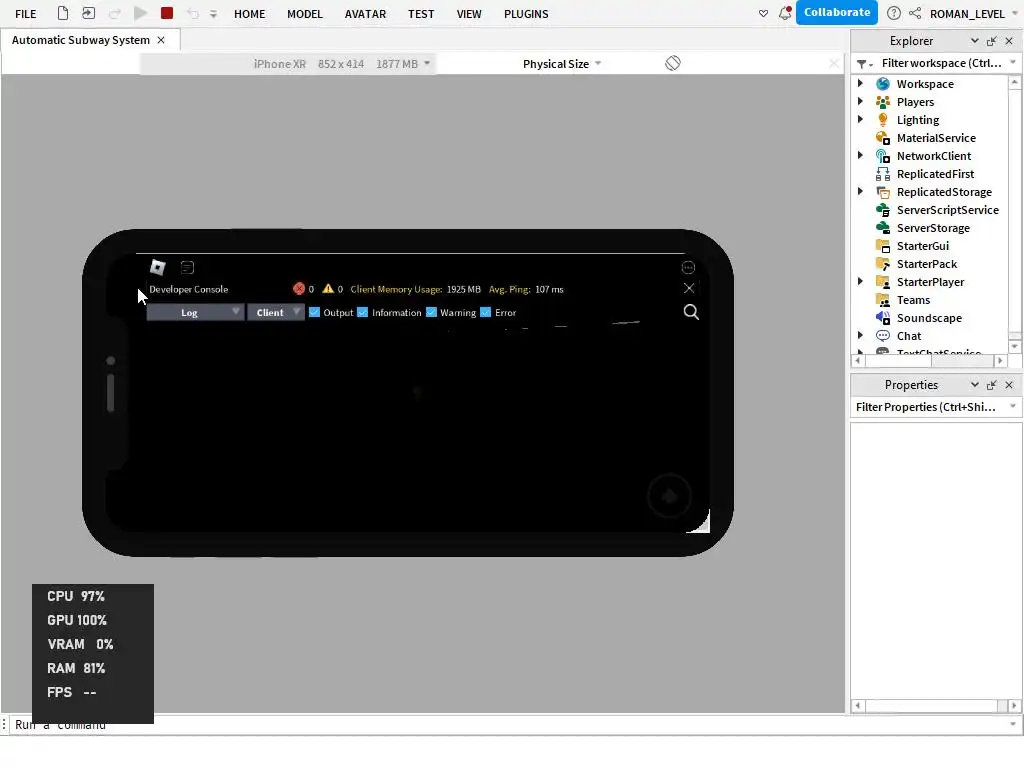Click the rotate device orientation icon
The image size is (1024, 768).
tap(673, 63)
